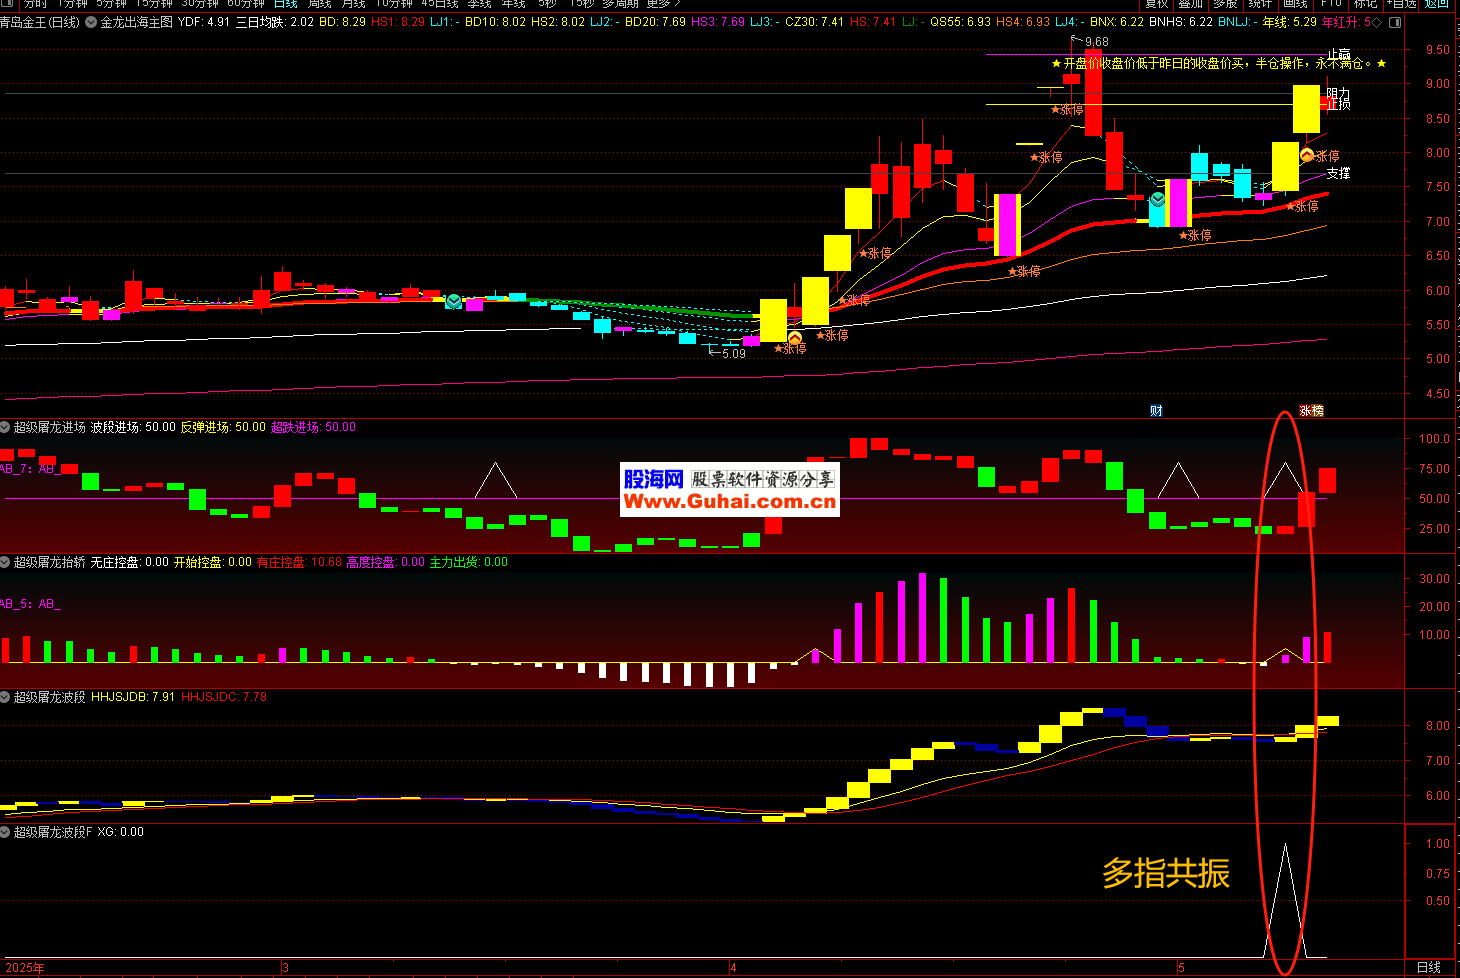Collapse the 金龙出海主图 indicator dropdown arrow
Image resolution: width=1460 pixels, height=978 pixels.
point(91,22)
